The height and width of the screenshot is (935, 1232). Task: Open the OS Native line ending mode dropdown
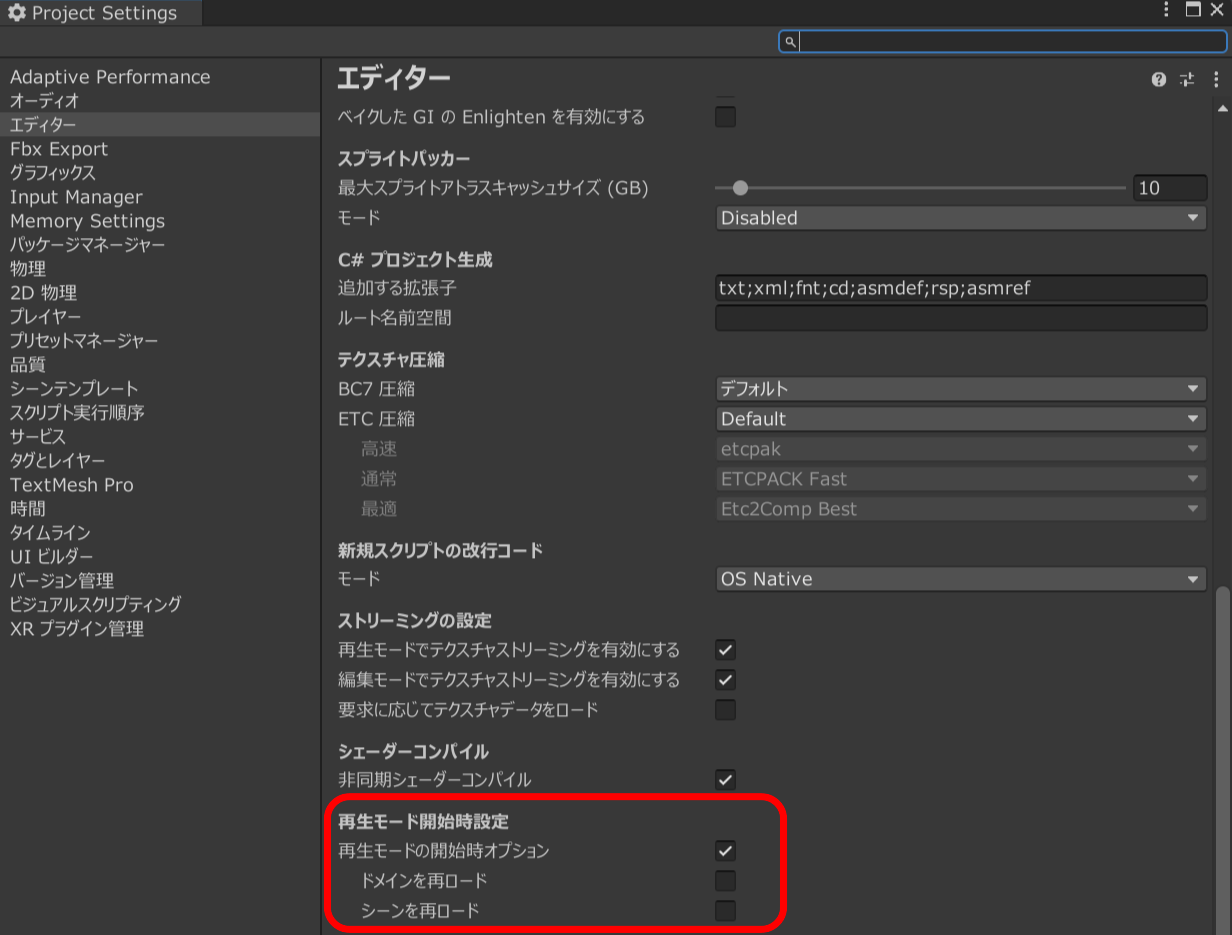pos(960,578)
